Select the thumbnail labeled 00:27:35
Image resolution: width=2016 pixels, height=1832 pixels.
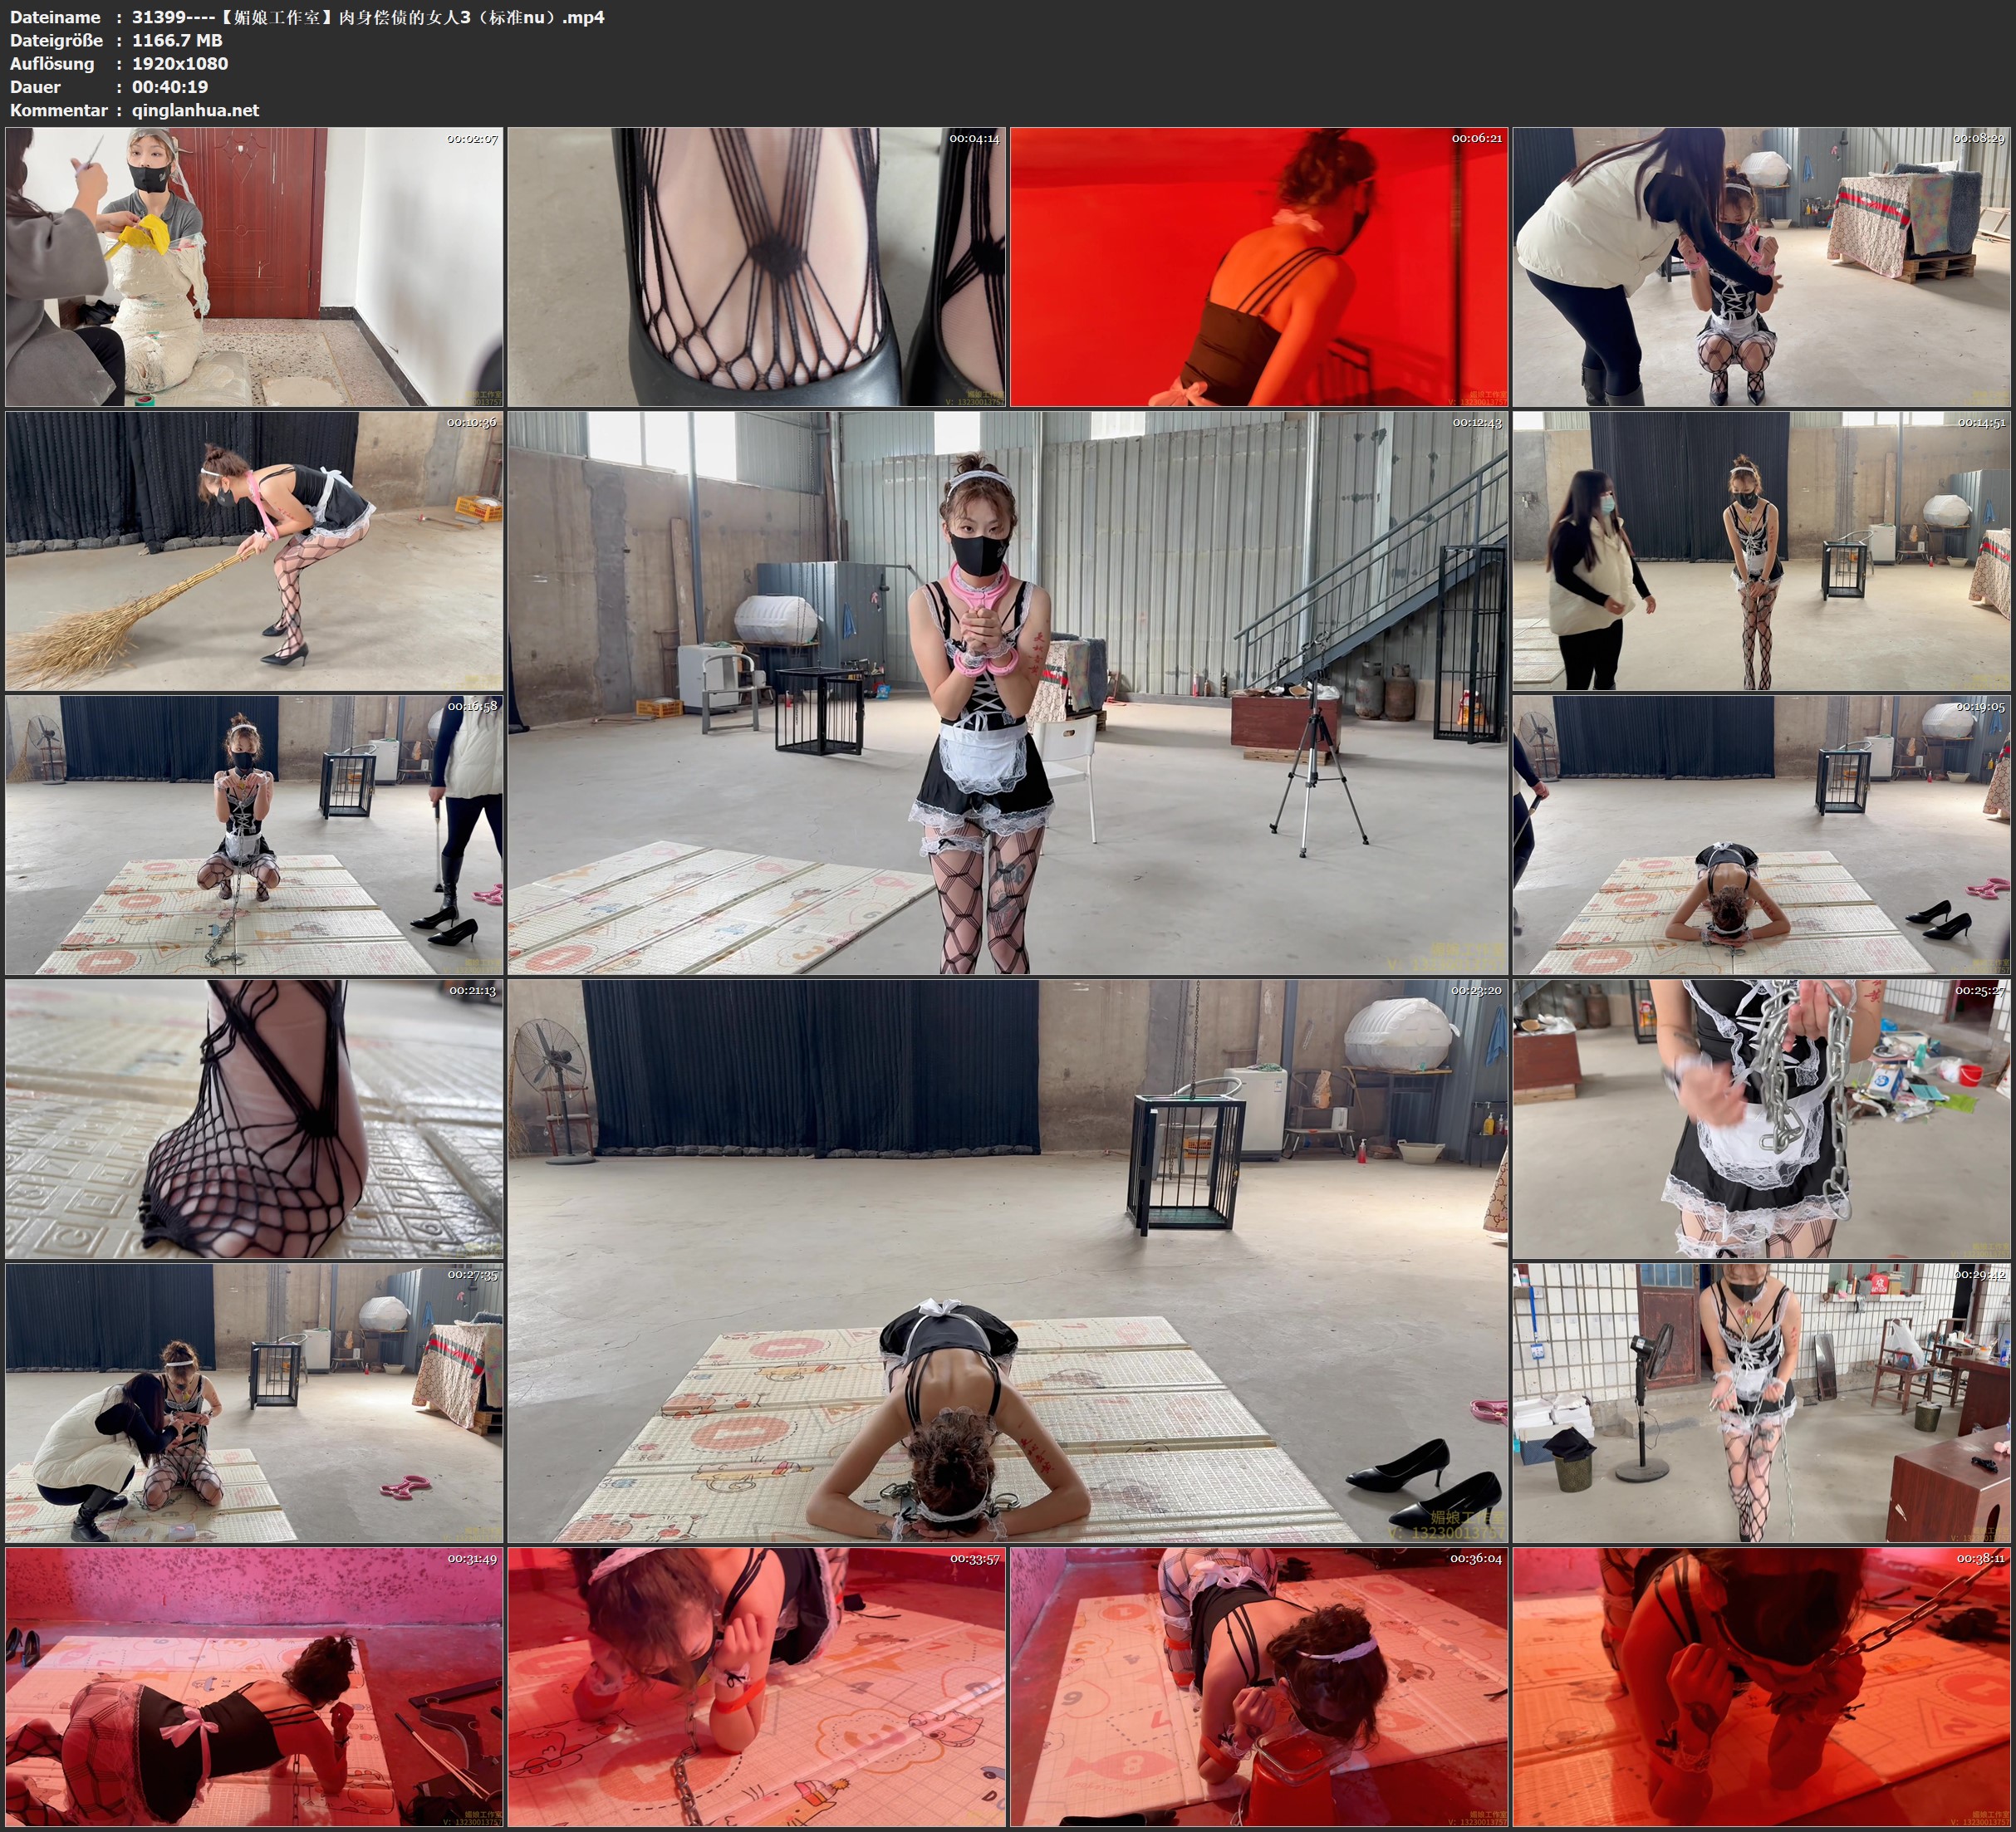point(254,1402)
